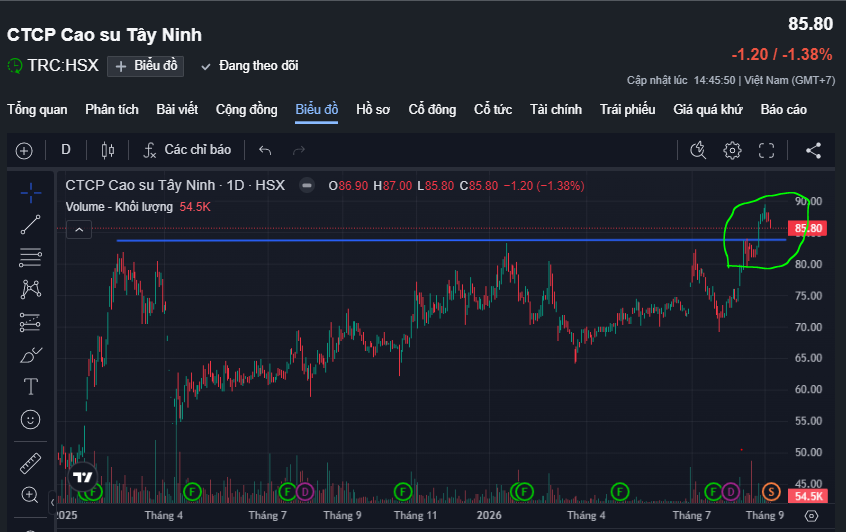Select the Biểu đồ tab

click(x=317, y=110)
